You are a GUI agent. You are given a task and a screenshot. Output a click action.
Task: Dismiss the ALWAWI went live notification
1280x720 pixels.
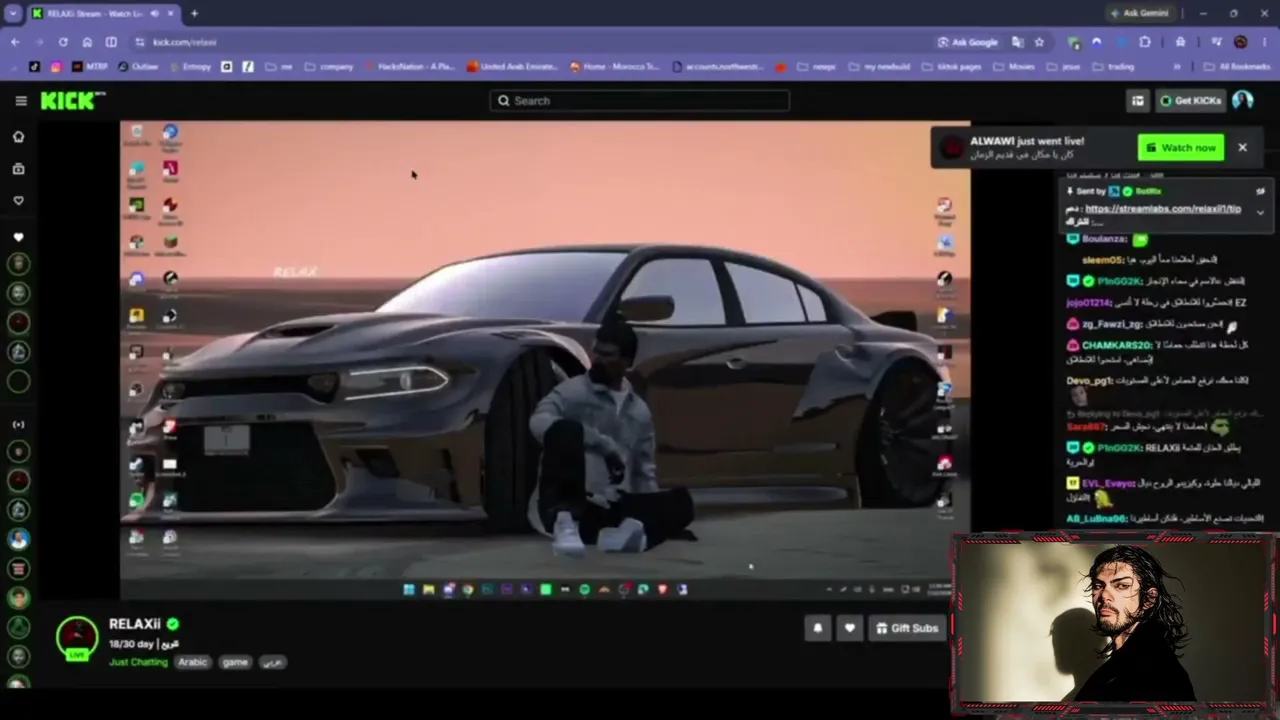click(1242, 147)
